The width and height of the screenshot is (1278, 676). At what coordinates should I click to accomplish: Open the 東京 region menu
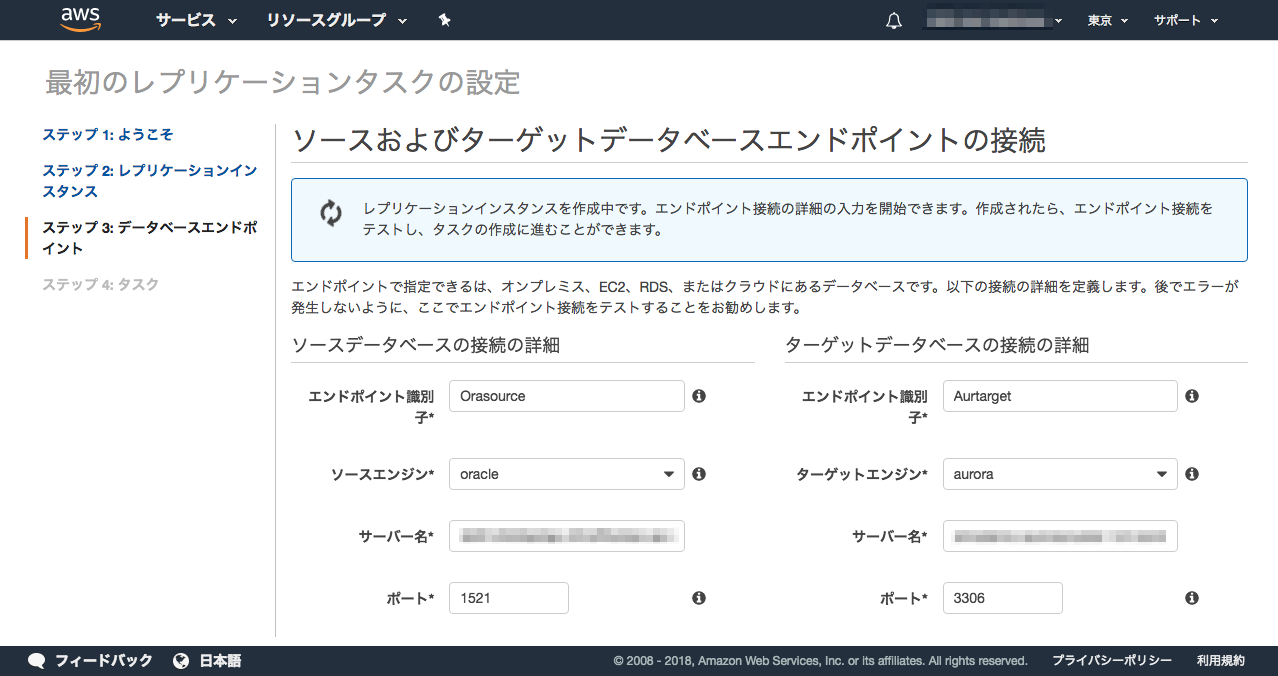1107,20
